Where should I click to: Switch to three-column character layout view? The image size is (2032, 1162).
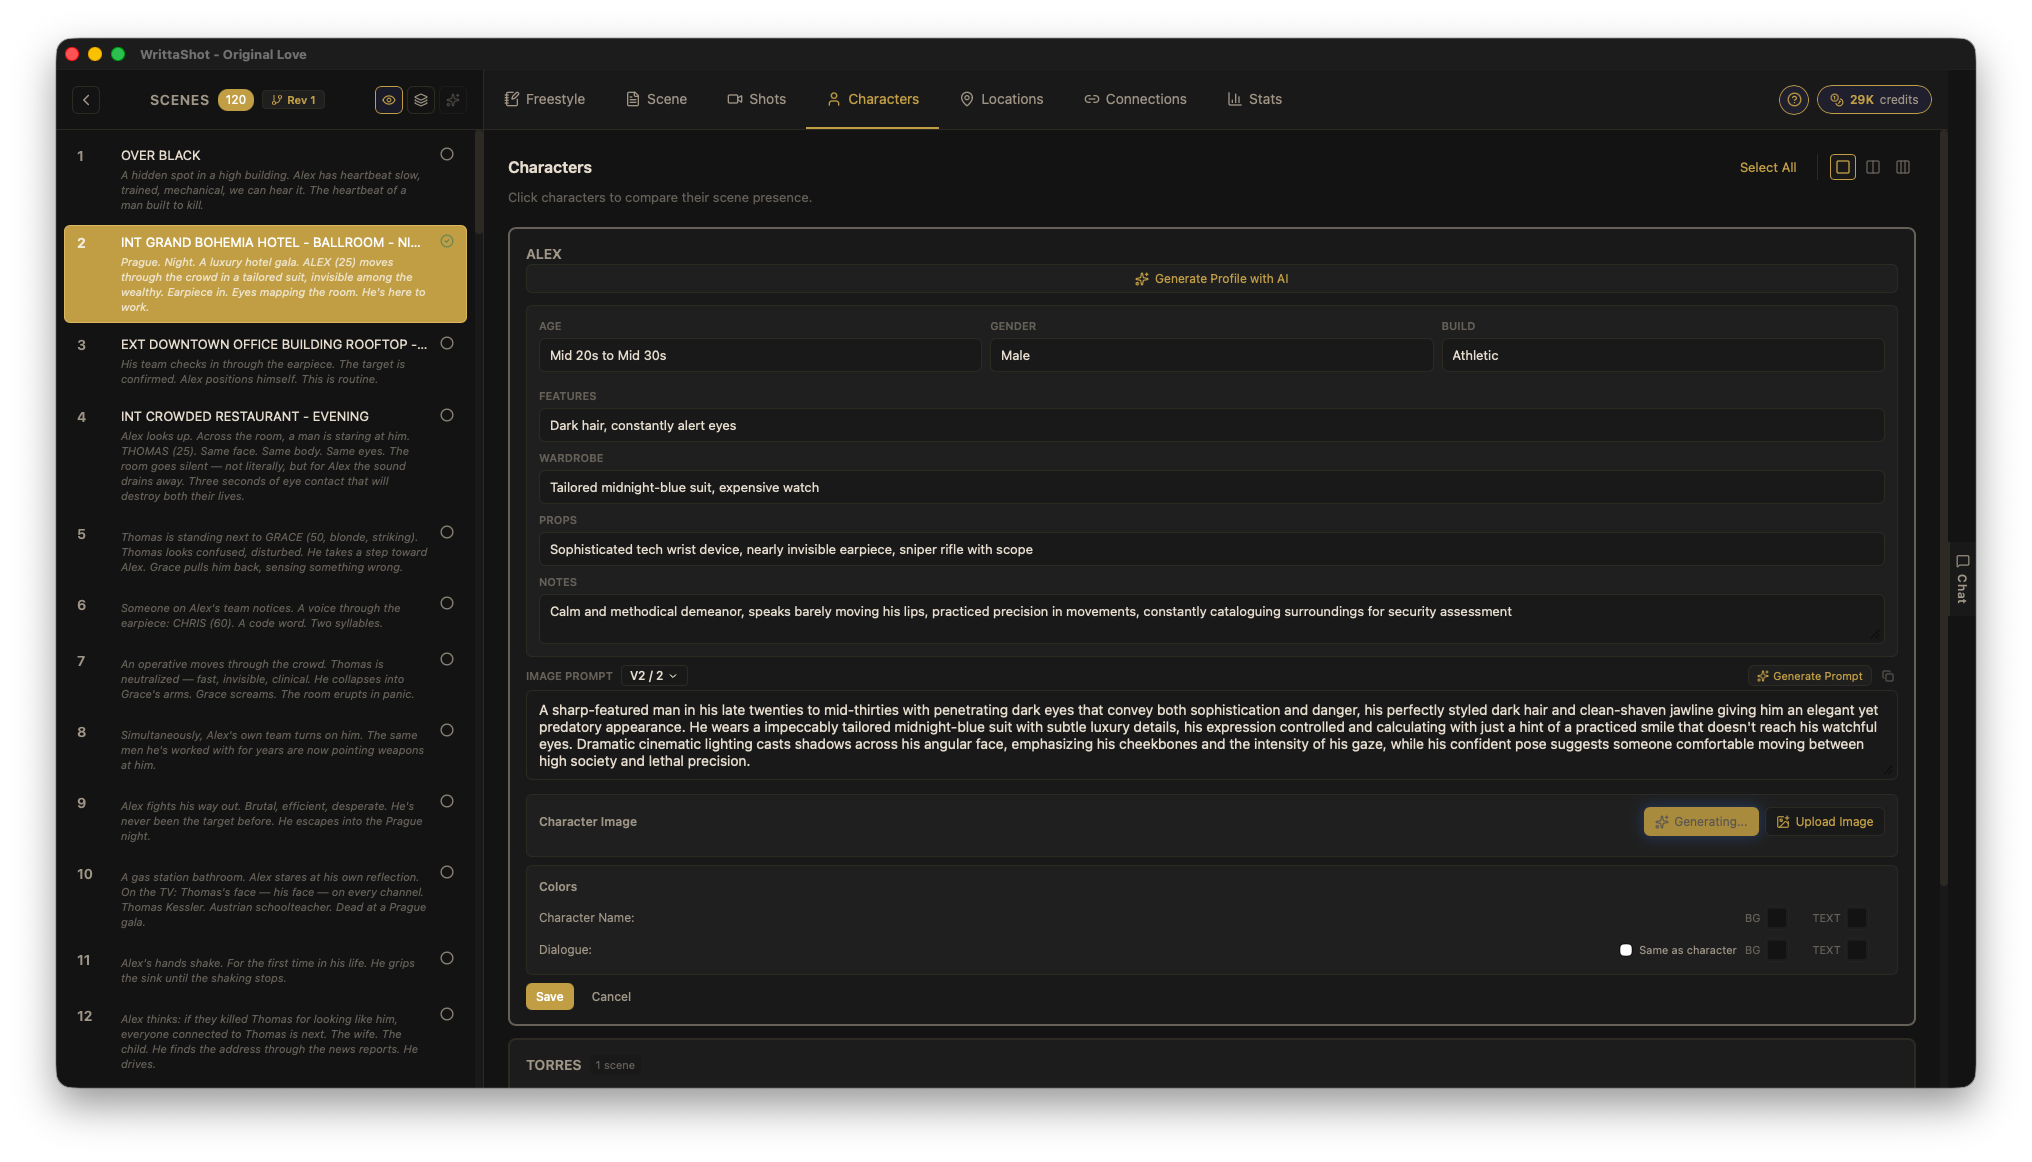(x=1903, y=167)
